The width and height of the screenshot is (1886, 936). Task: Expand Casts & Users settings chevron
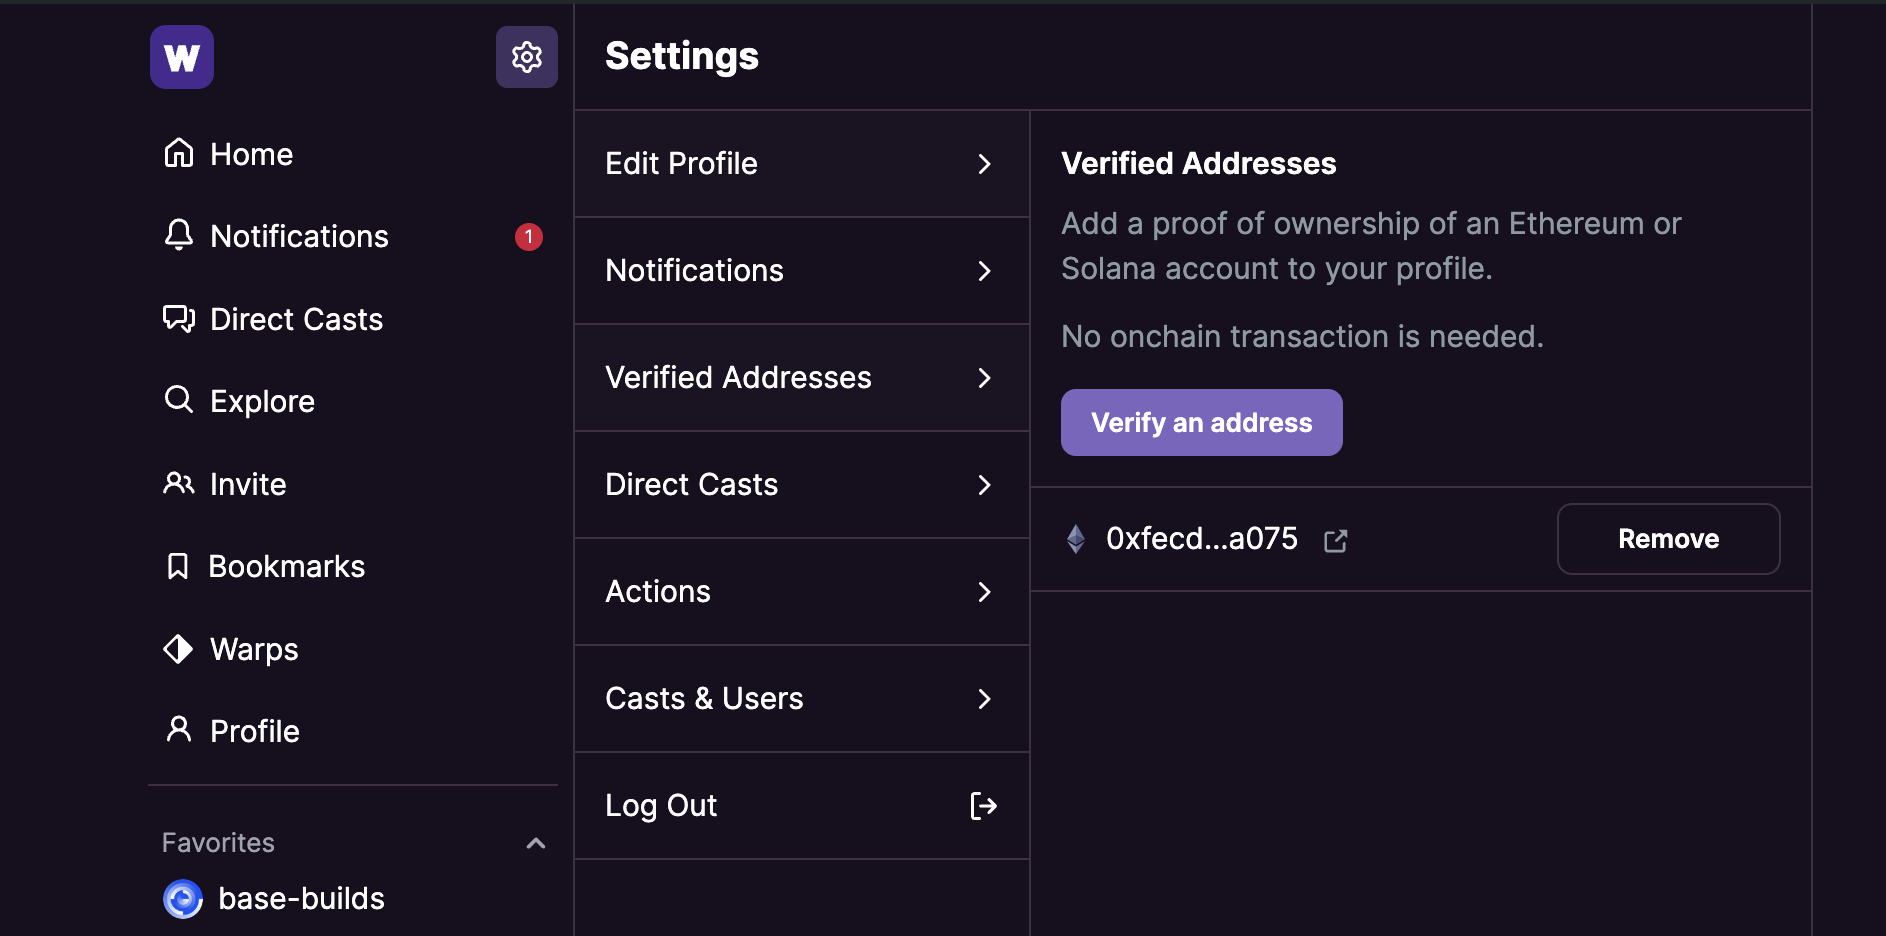click(x=984, y=699)
